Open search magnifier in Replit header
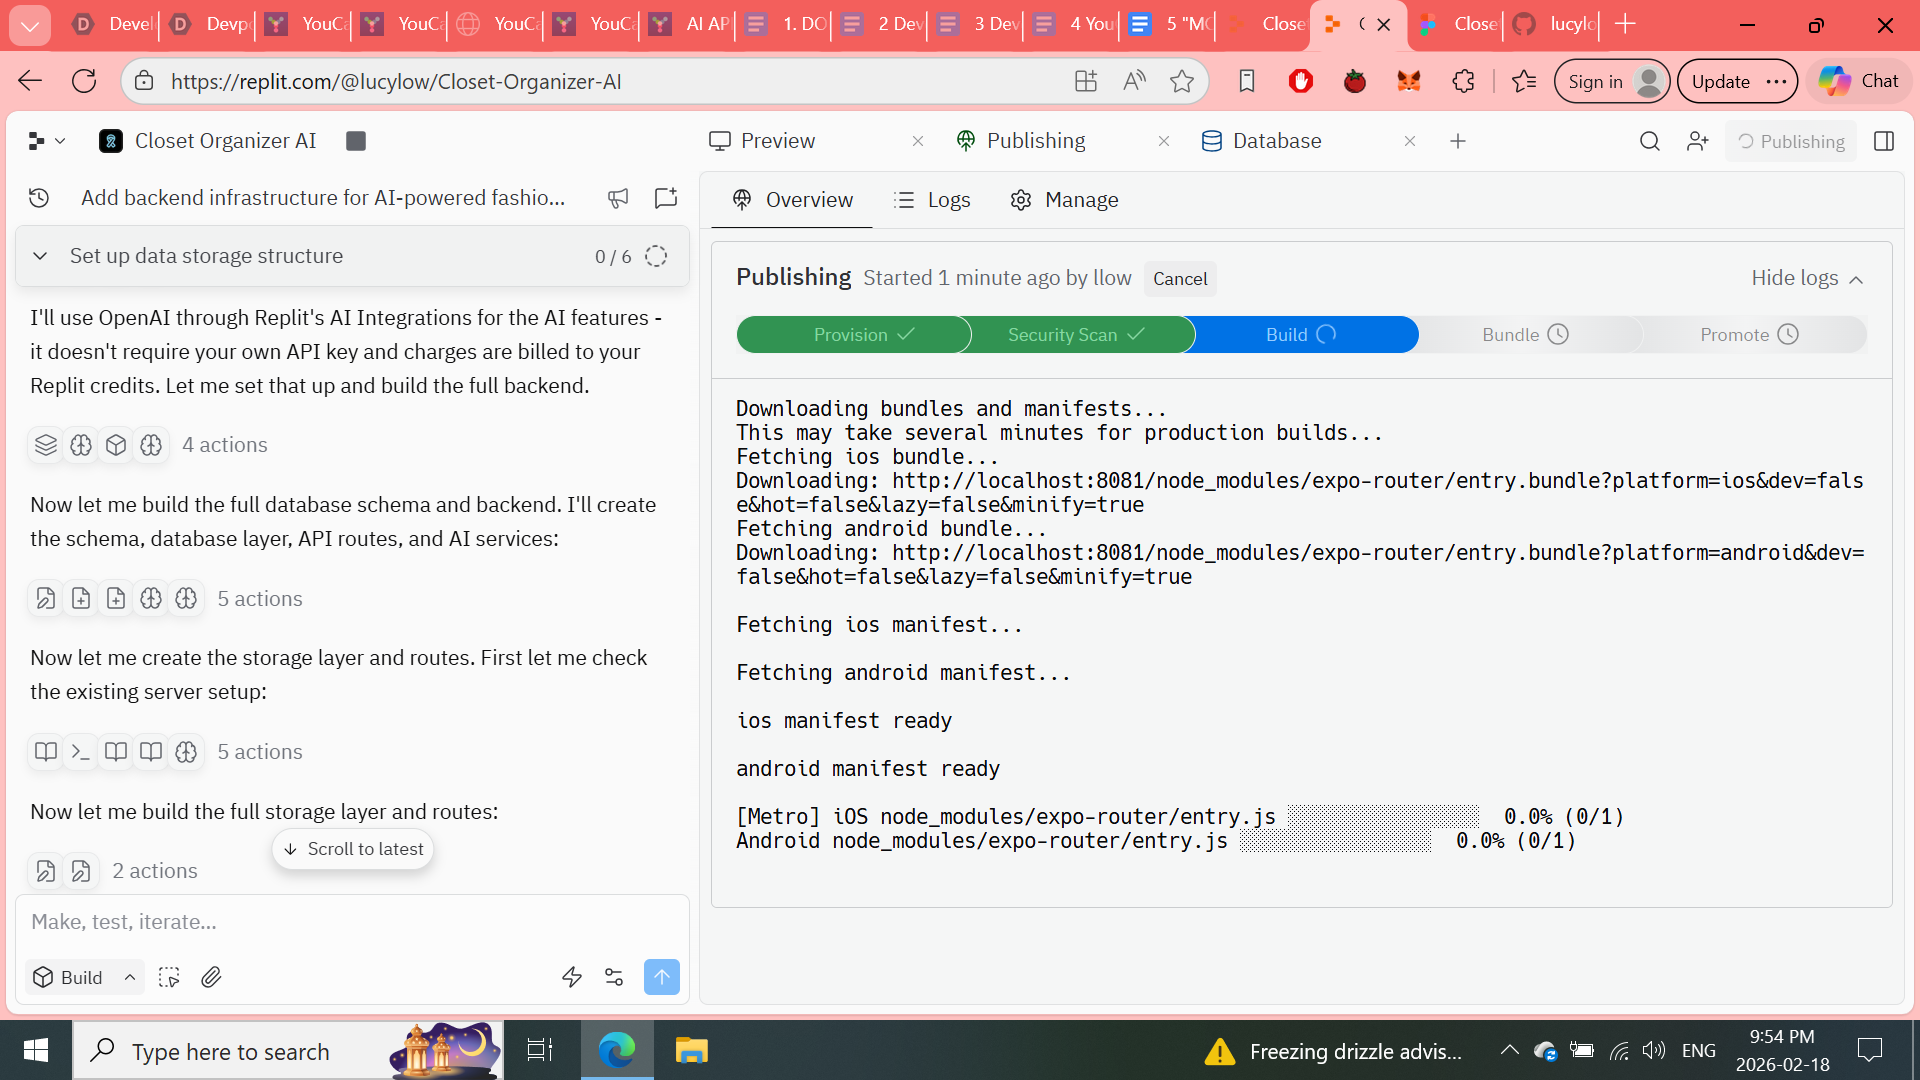 point(1650,141)
